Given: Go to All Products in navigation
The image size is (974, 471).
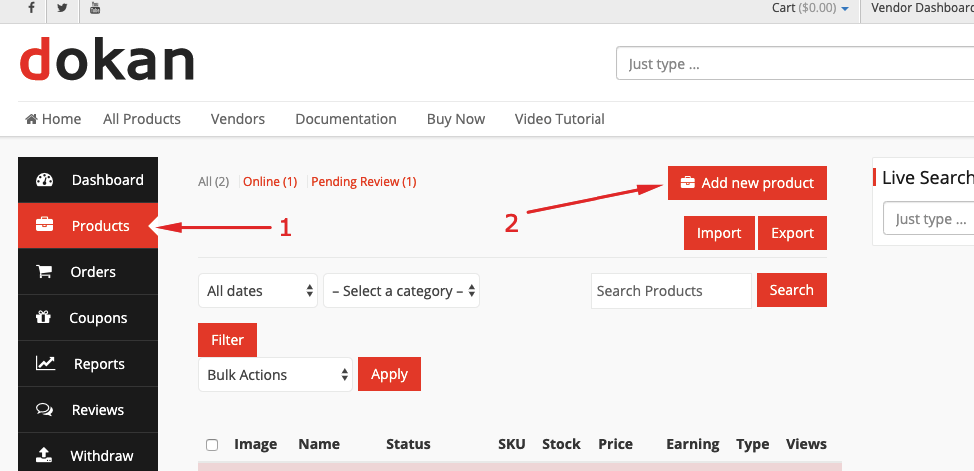Looking at the screenshot, I should [142, 119].
